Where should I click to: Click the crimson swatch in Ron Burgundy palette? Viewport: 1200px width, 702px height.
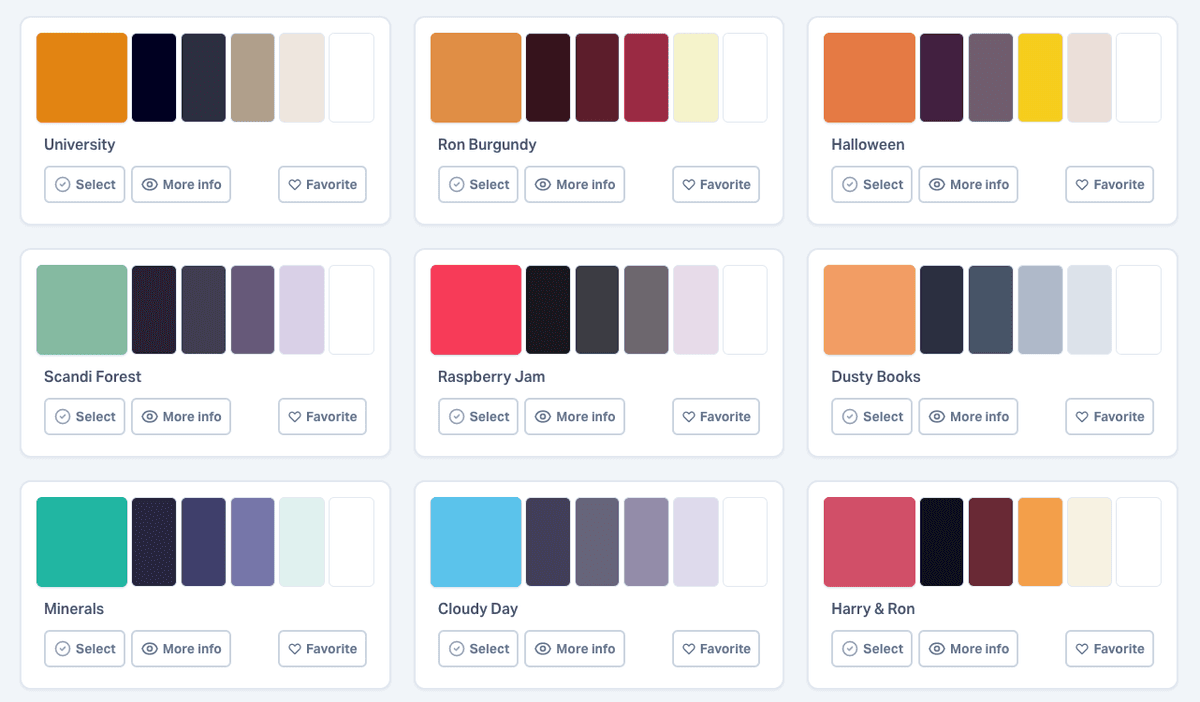tap(646, 78)
